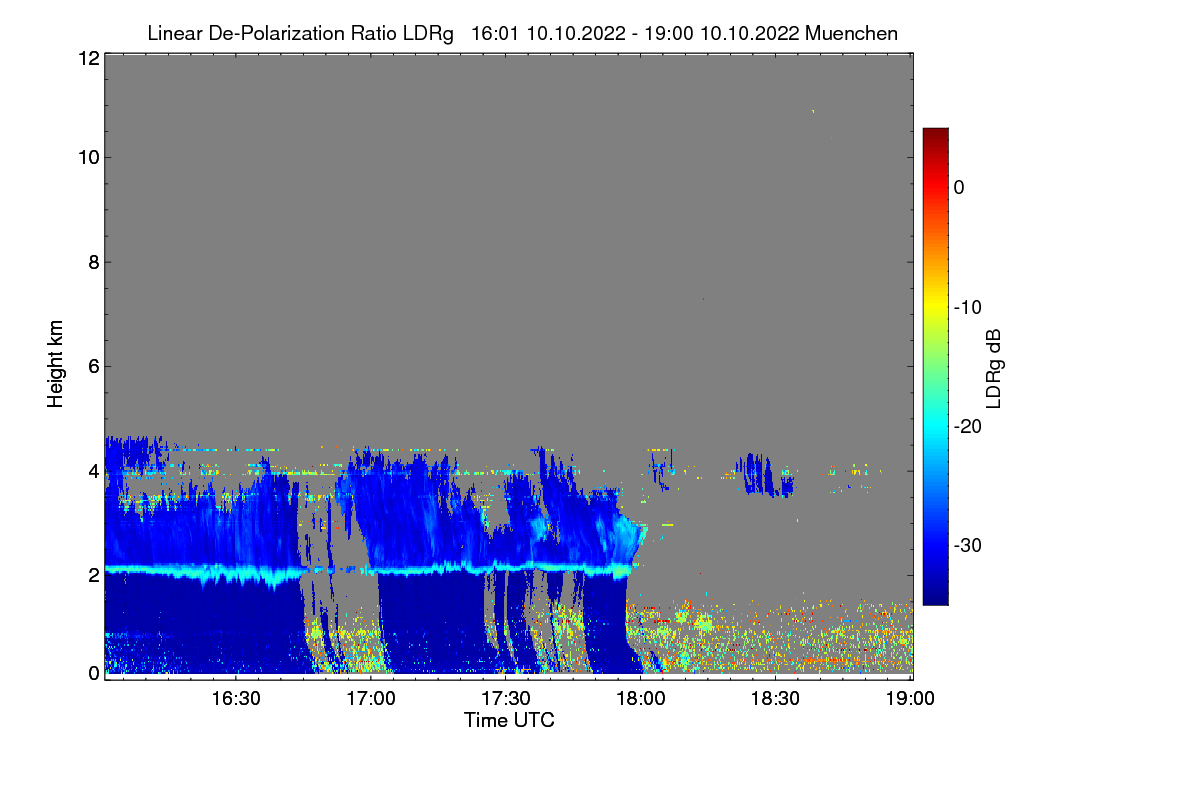Click the small isolated cloud patch near 18:25
The image size is (1200, 800).
[763, 475]
